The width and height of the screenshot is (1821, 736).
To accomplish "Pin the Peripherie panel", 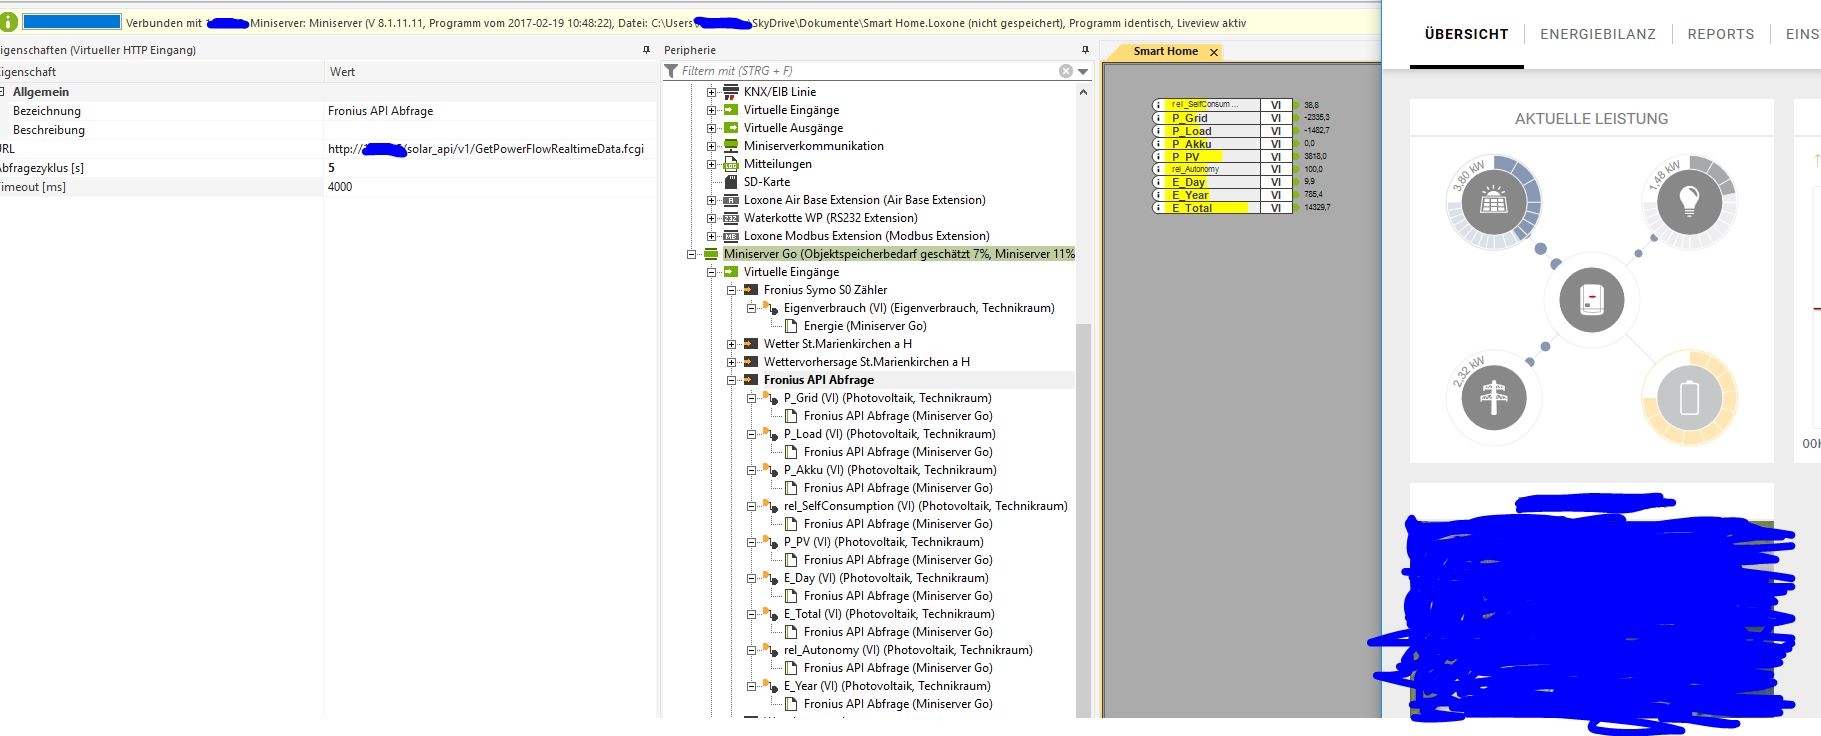I will click(1085, 50).
